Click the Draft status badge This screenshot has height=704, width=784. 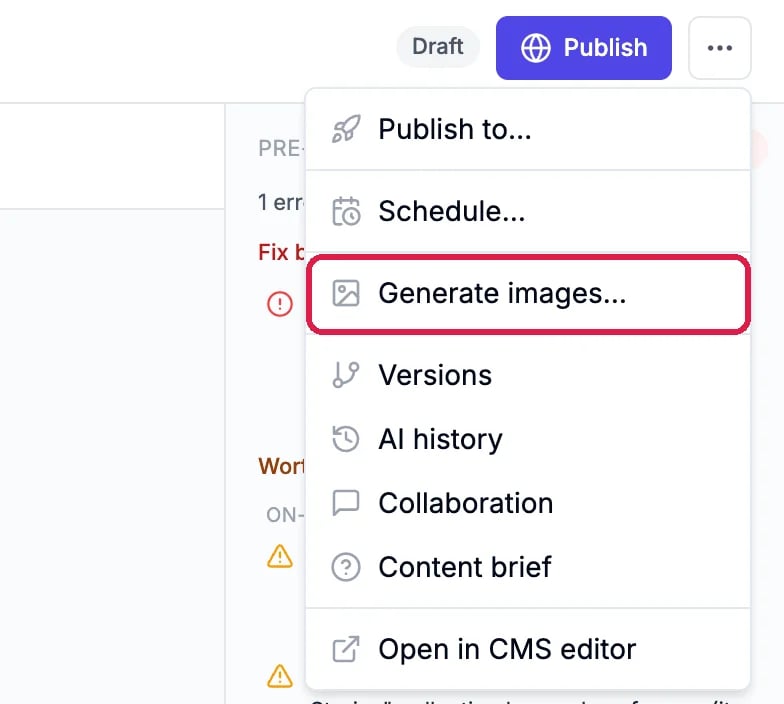pyautogui.click(x=438, y=46)
